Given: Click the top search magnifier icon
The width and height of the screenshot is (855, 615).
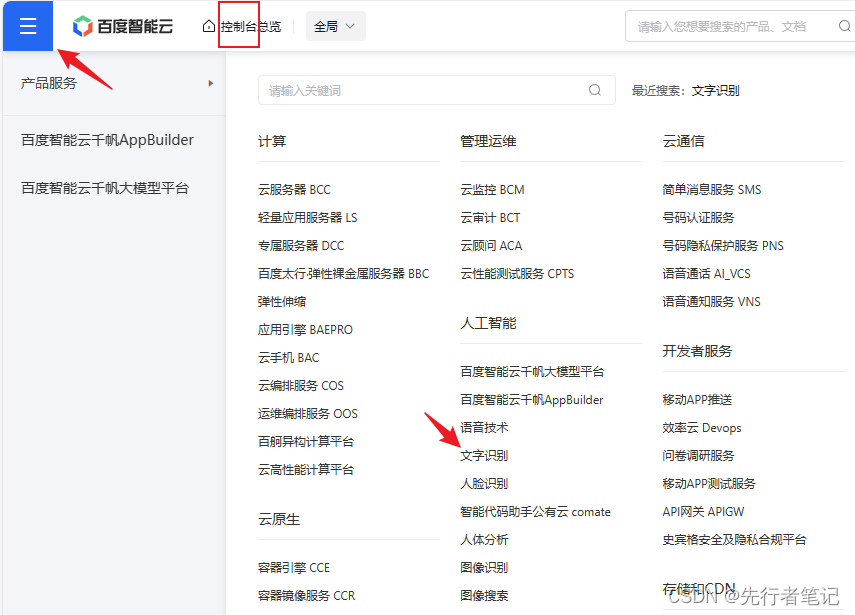Looking at the screenshot, I should (x=844, y=26).
